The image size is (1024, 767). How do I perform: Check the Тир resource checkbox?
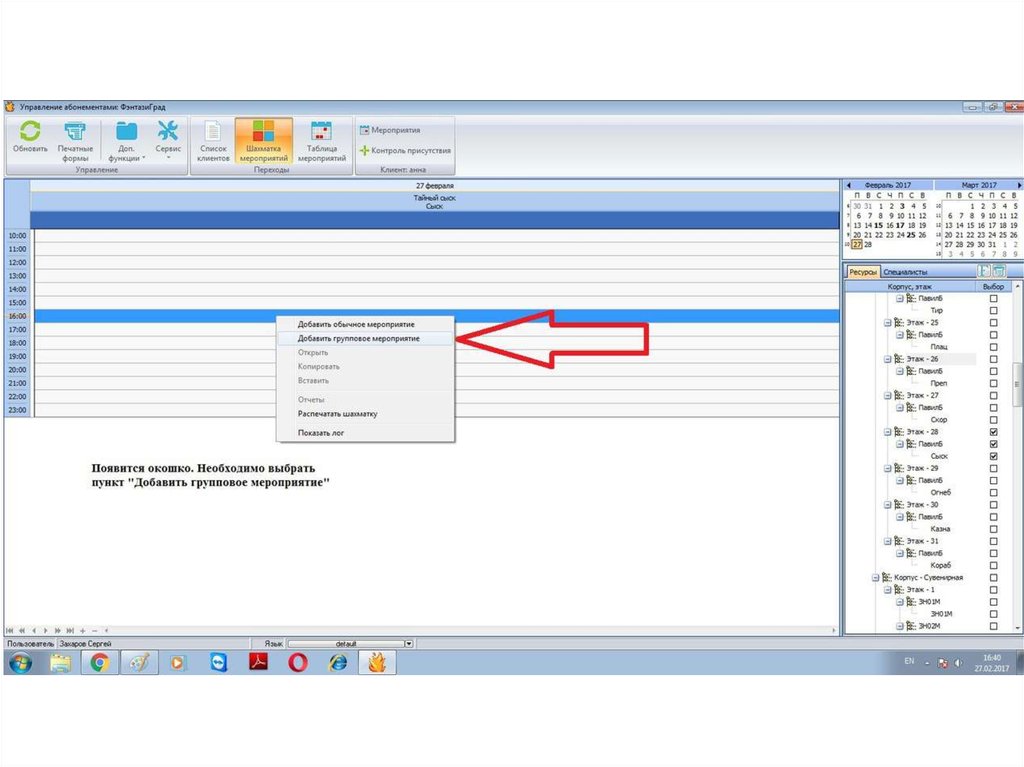(993, 311)
